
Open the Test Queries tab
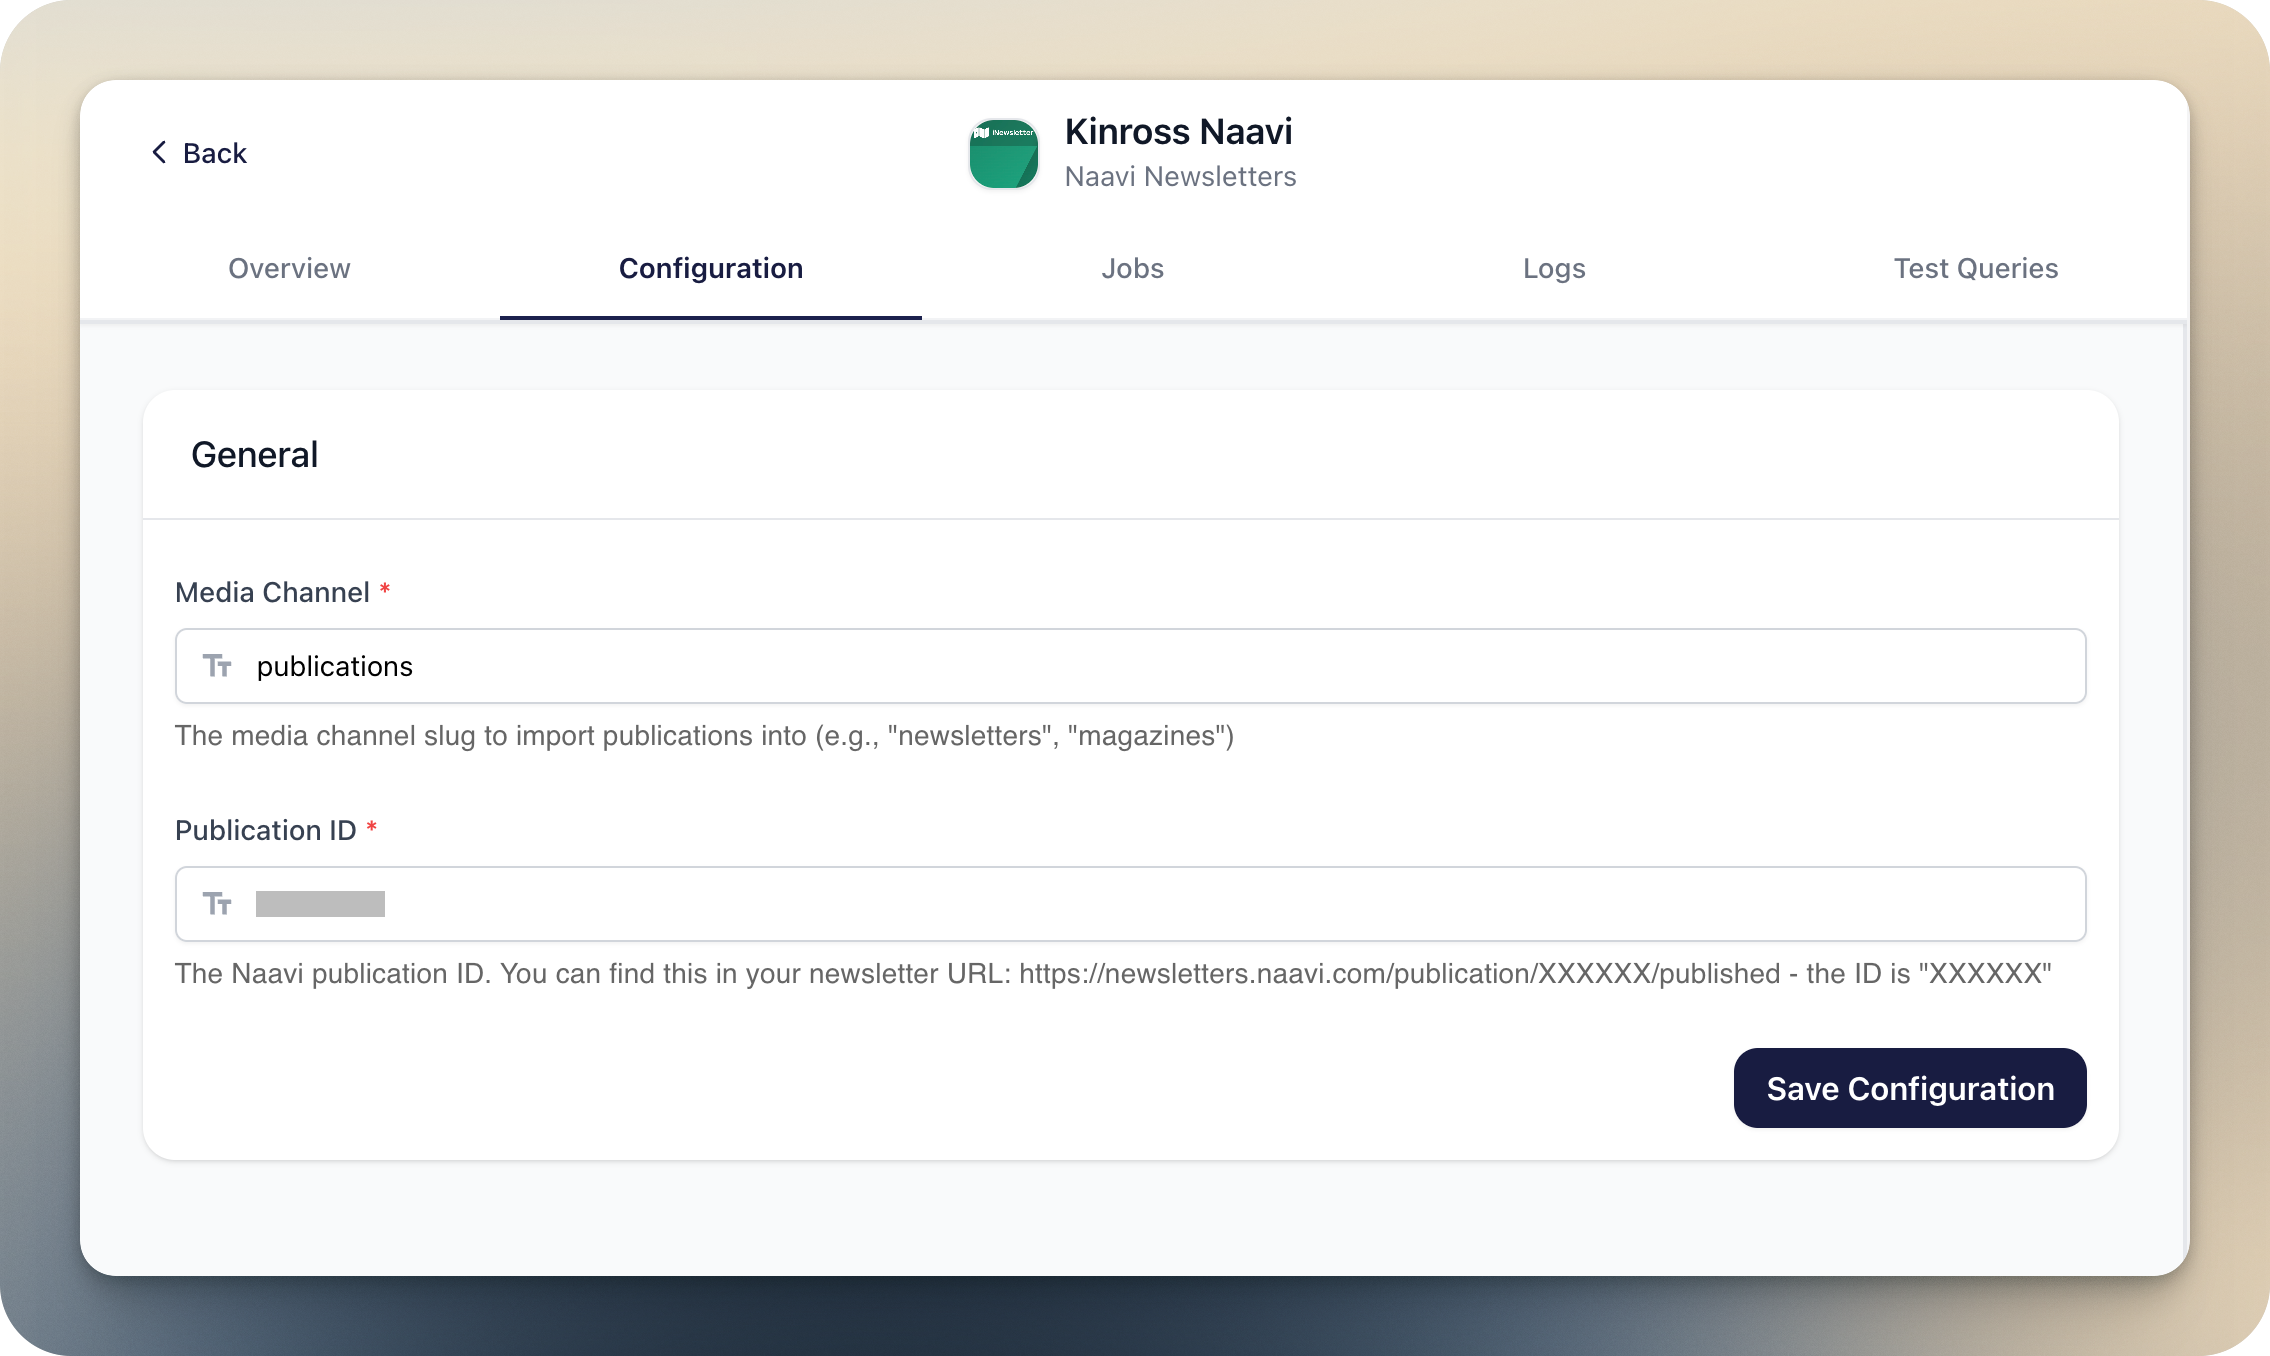point(1975,268)
